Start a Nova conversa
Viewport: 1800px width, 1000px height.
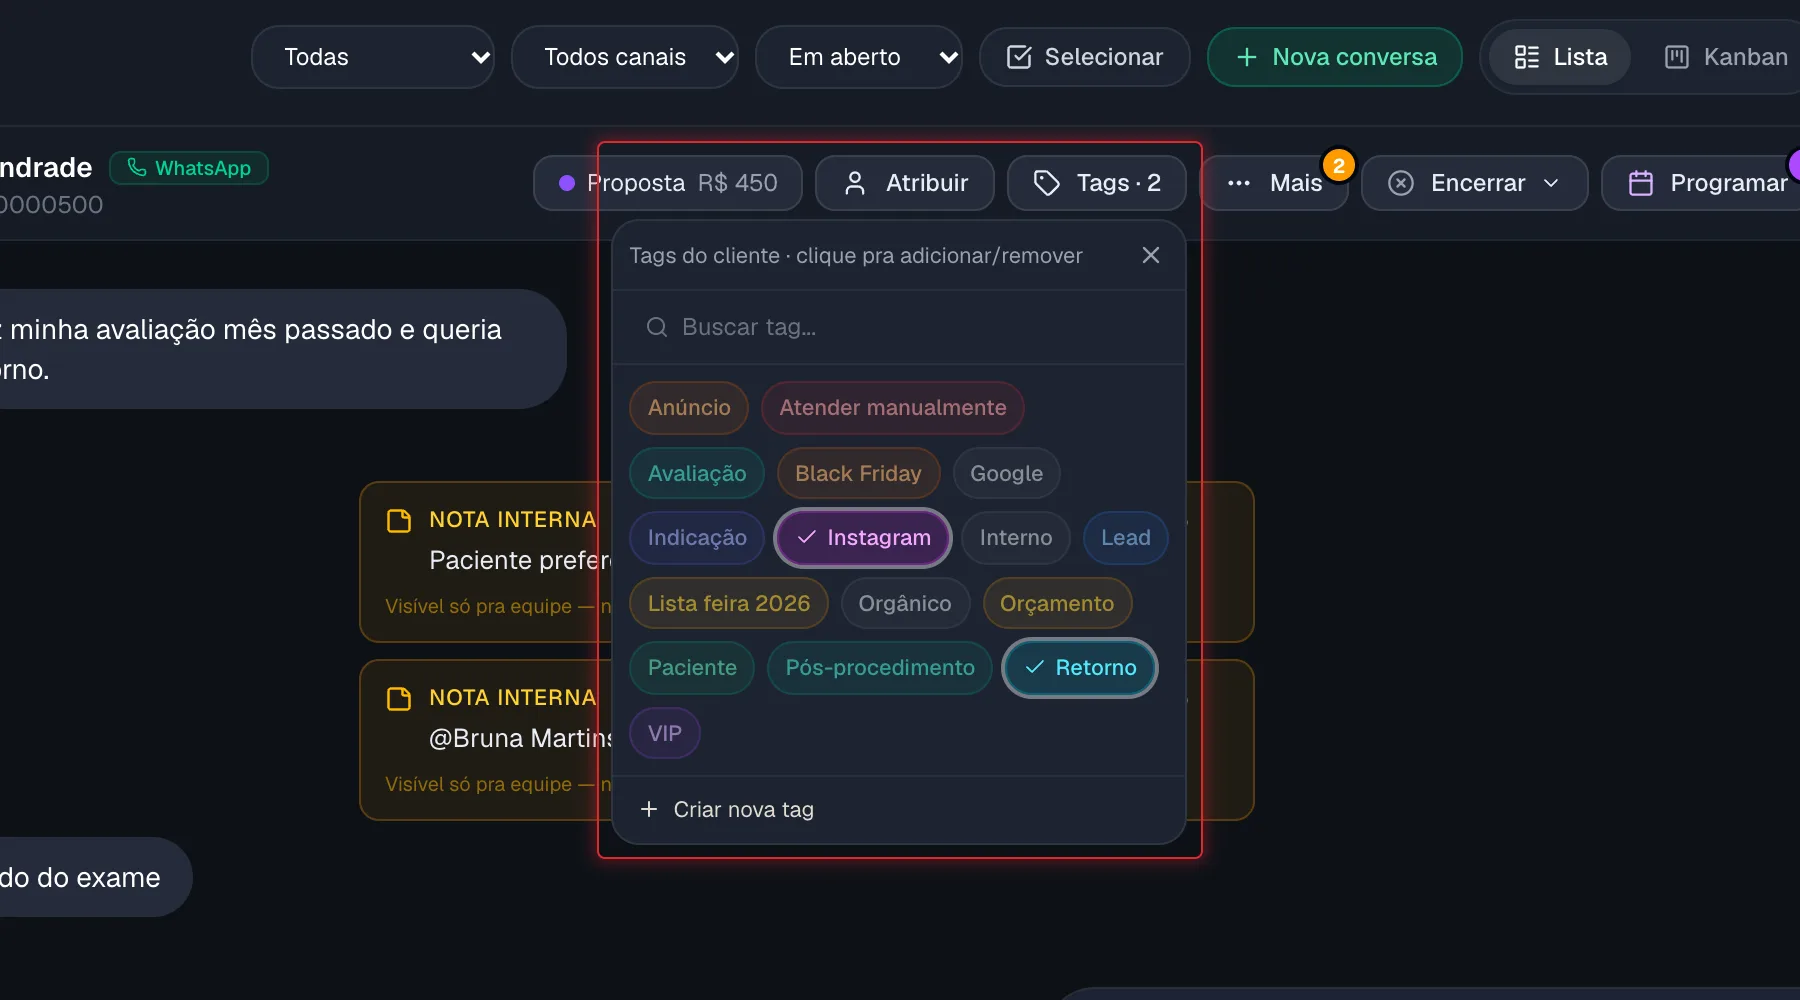[x=1335, y=57]
